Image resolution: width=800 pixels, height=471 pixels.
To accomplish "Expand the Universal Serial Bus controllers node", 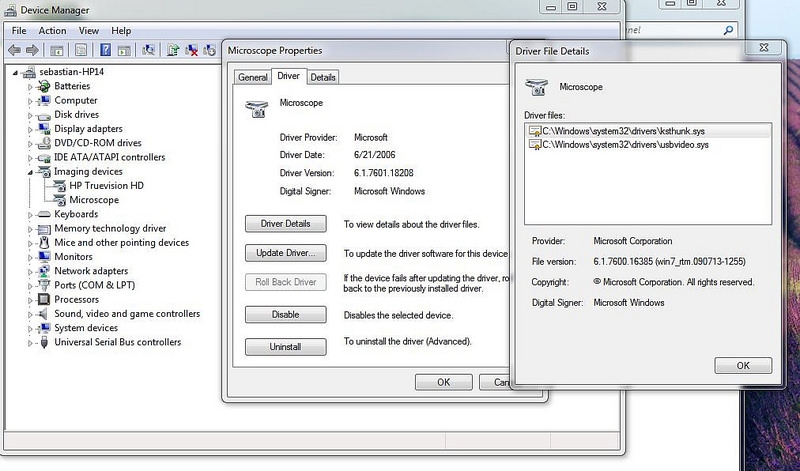I will pos(30,342).
